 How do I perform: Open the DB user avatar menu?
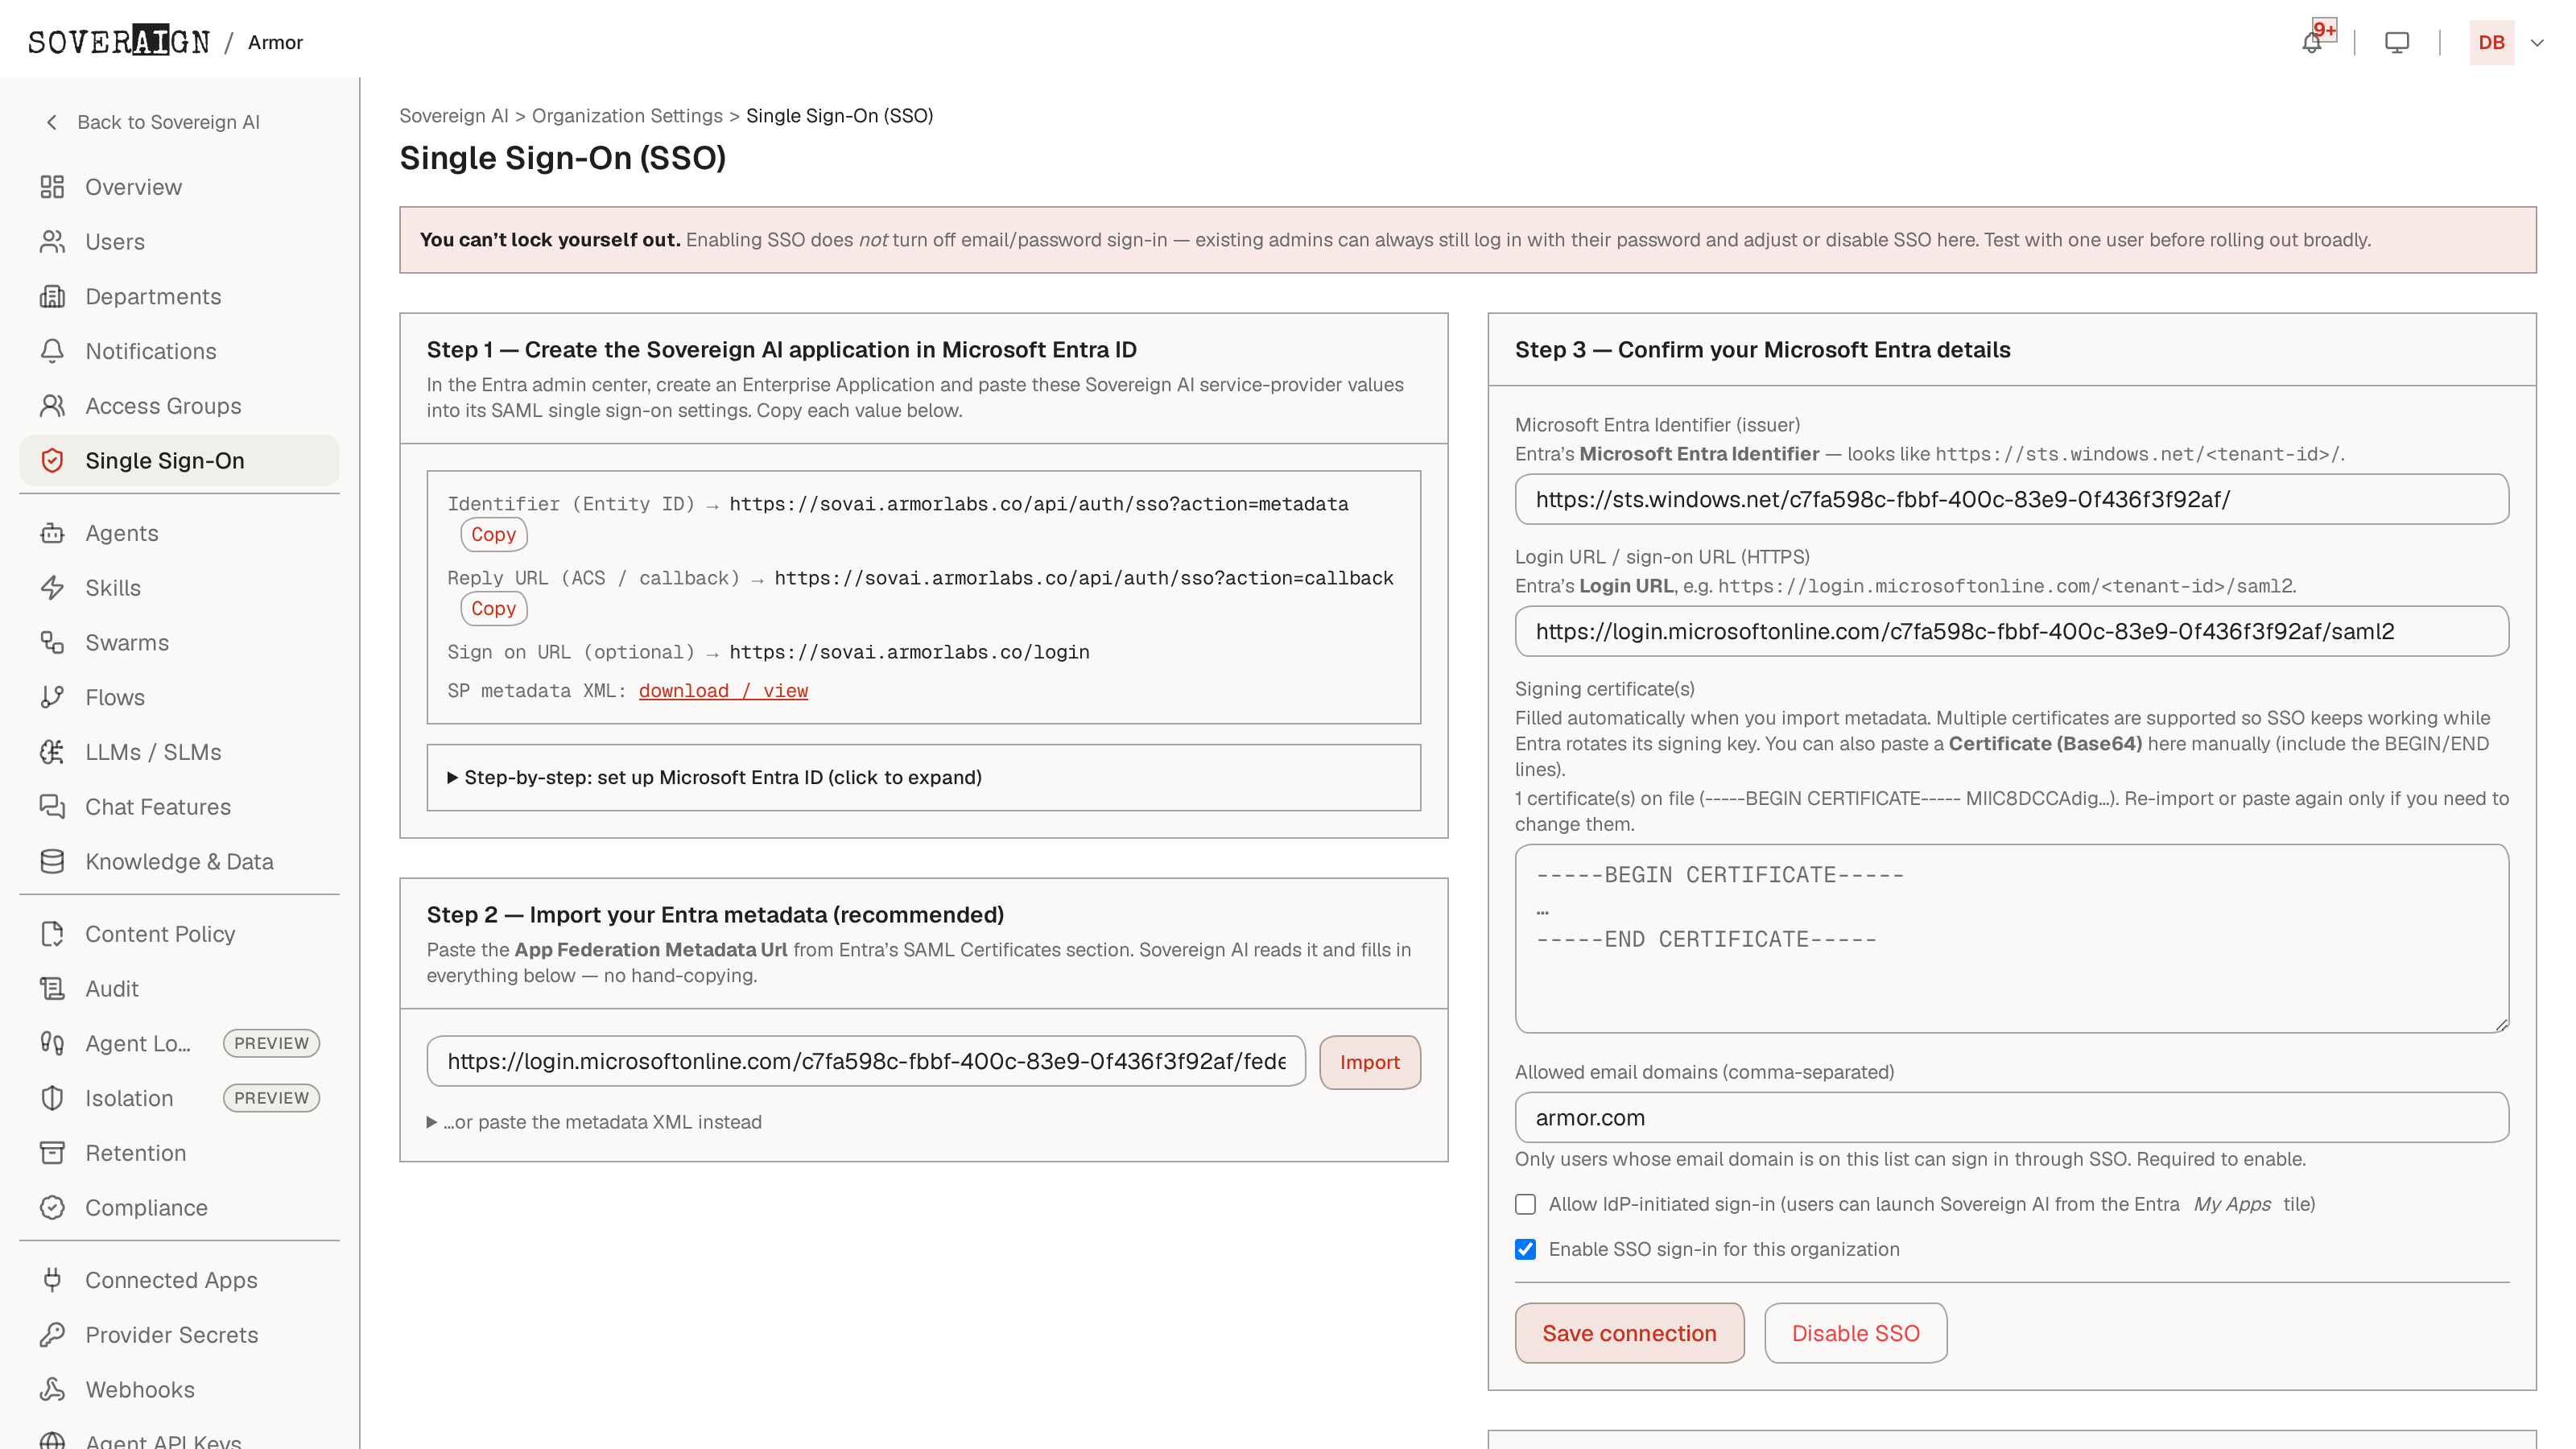tap(2491, 42)
